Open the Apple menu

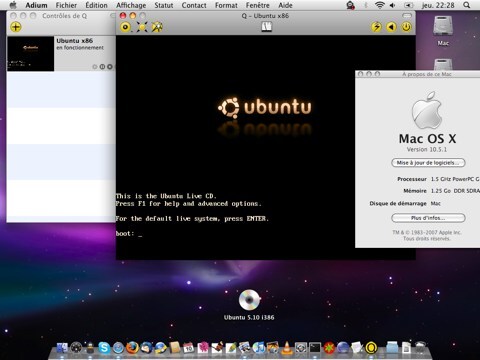pyautogui.click(x=13, y=5)
